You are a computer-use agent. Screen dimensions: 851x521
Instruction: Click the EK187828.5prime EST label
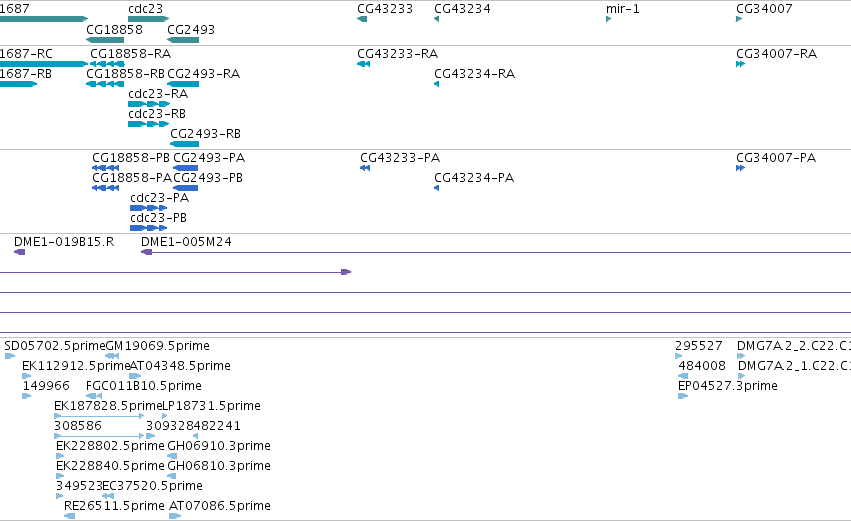point(108,406)
